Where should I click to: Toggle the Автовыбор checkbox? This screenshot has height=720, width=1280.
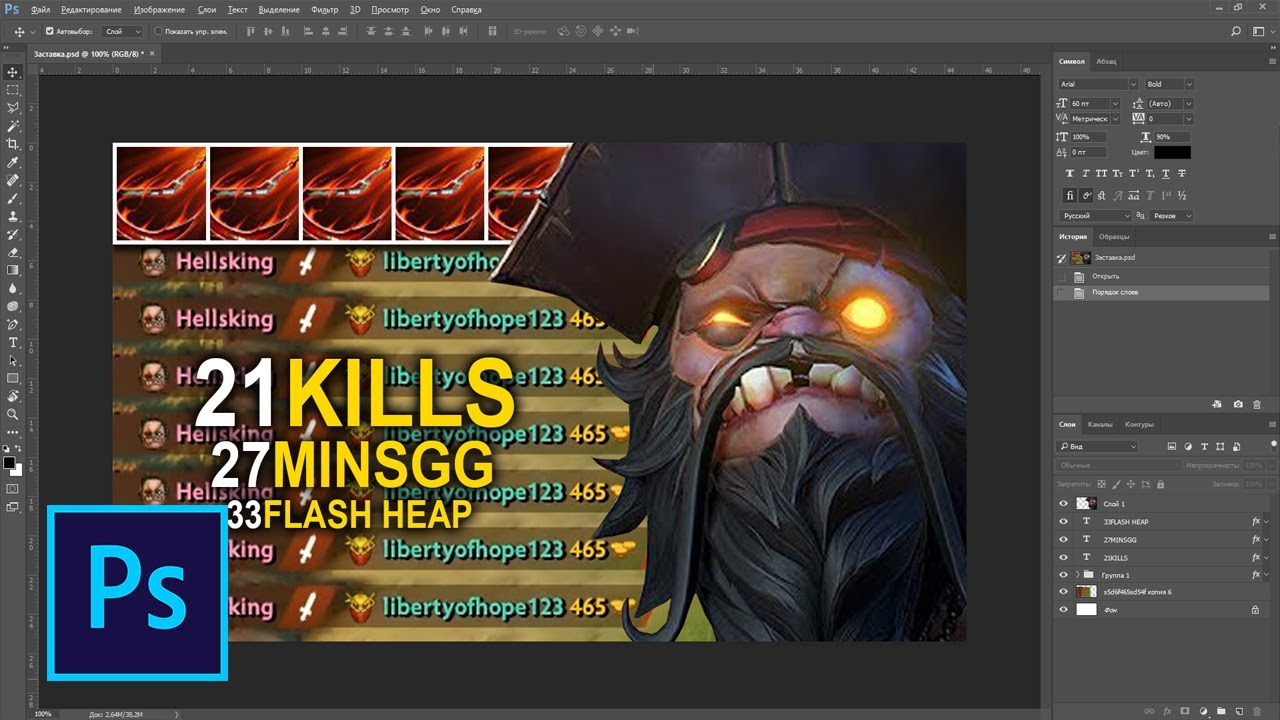coord(50,31)
